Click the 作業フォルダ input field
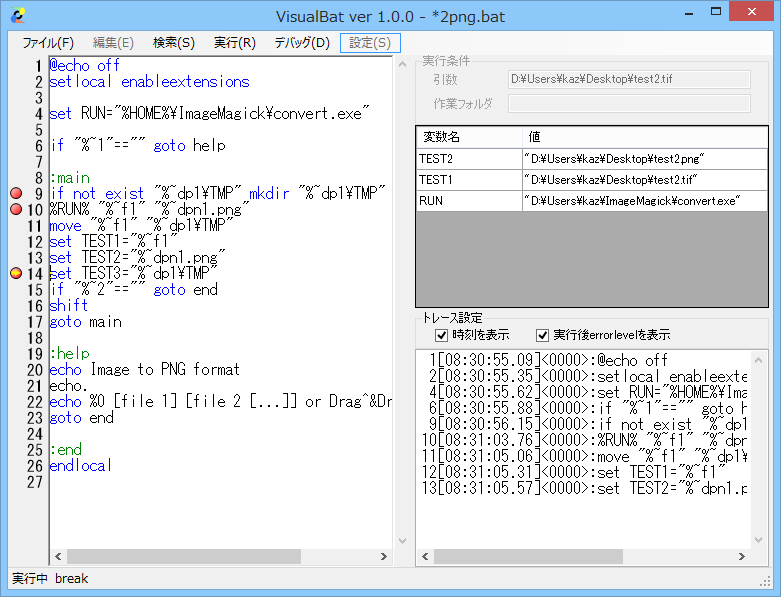Image resolution: width=781 pixels, height=597 pixels. 629,104
